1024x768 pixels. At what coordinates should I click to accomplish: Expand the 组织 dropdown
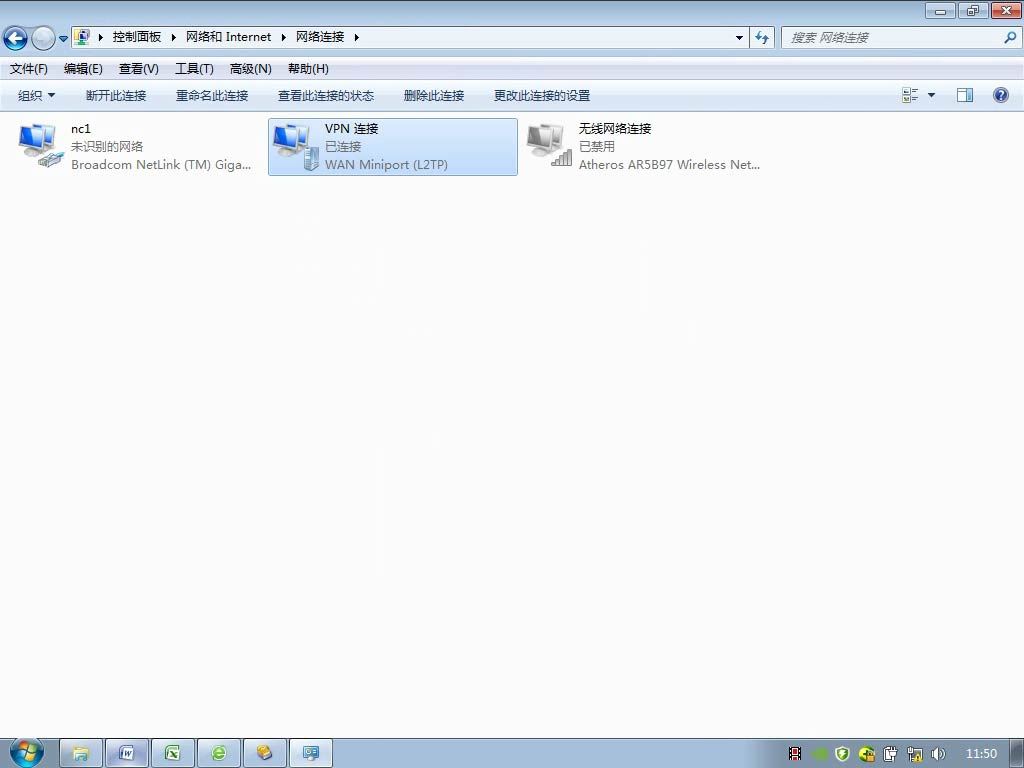[x=37, y=96]
